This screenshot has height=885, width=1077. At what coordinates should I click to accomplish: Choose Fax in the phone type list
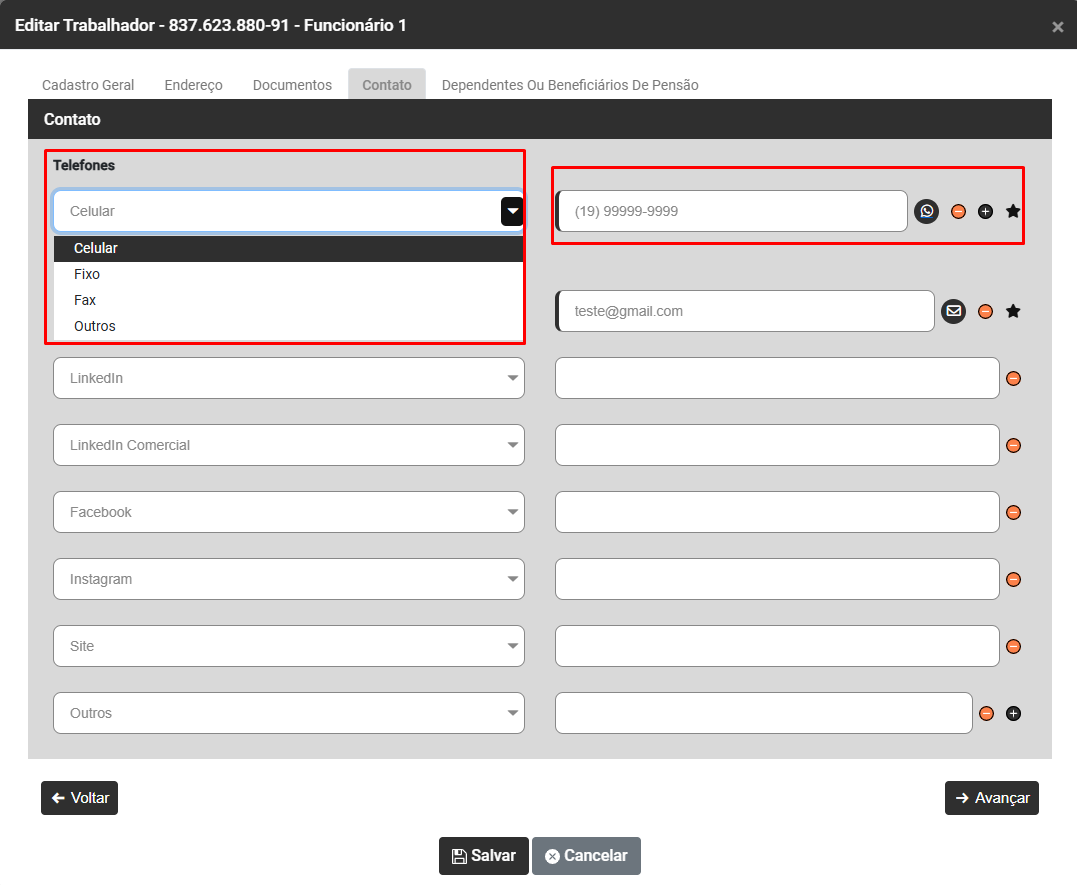click(288, 300)
